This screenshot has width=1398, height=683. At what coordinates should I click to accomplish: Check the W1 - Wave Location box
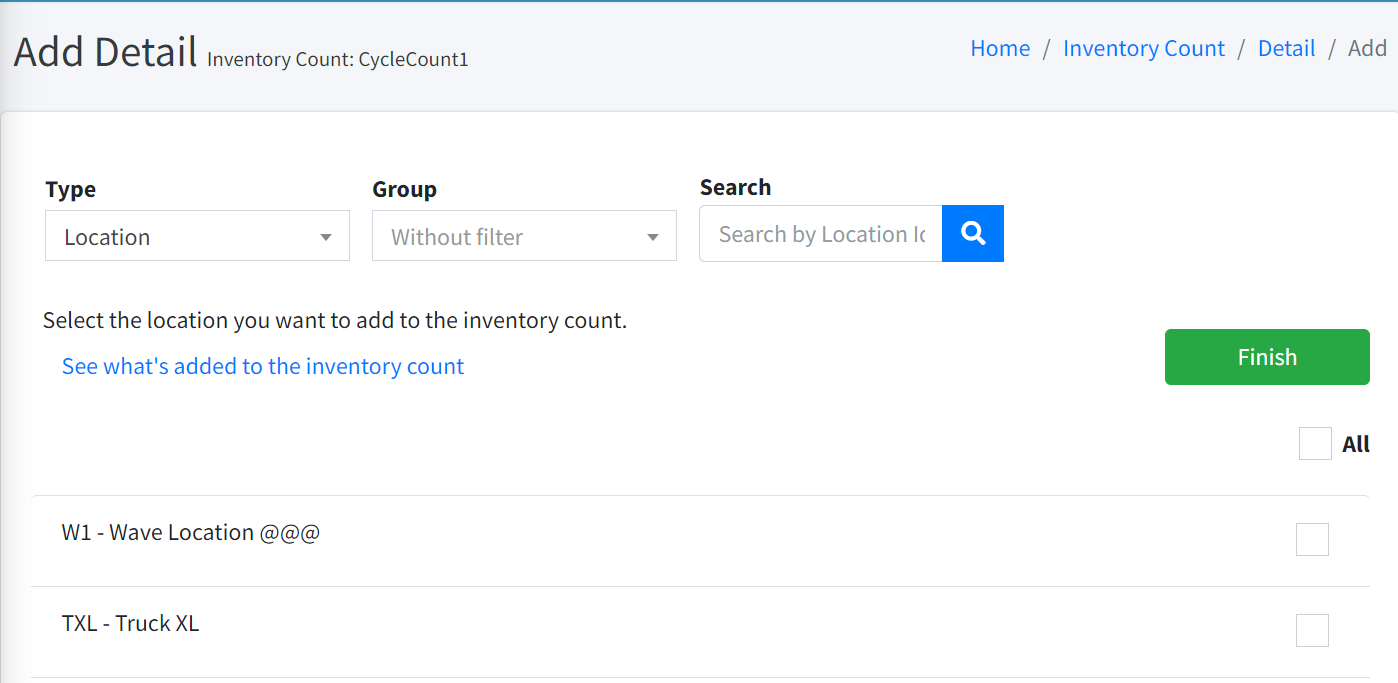pos(1312,539)
